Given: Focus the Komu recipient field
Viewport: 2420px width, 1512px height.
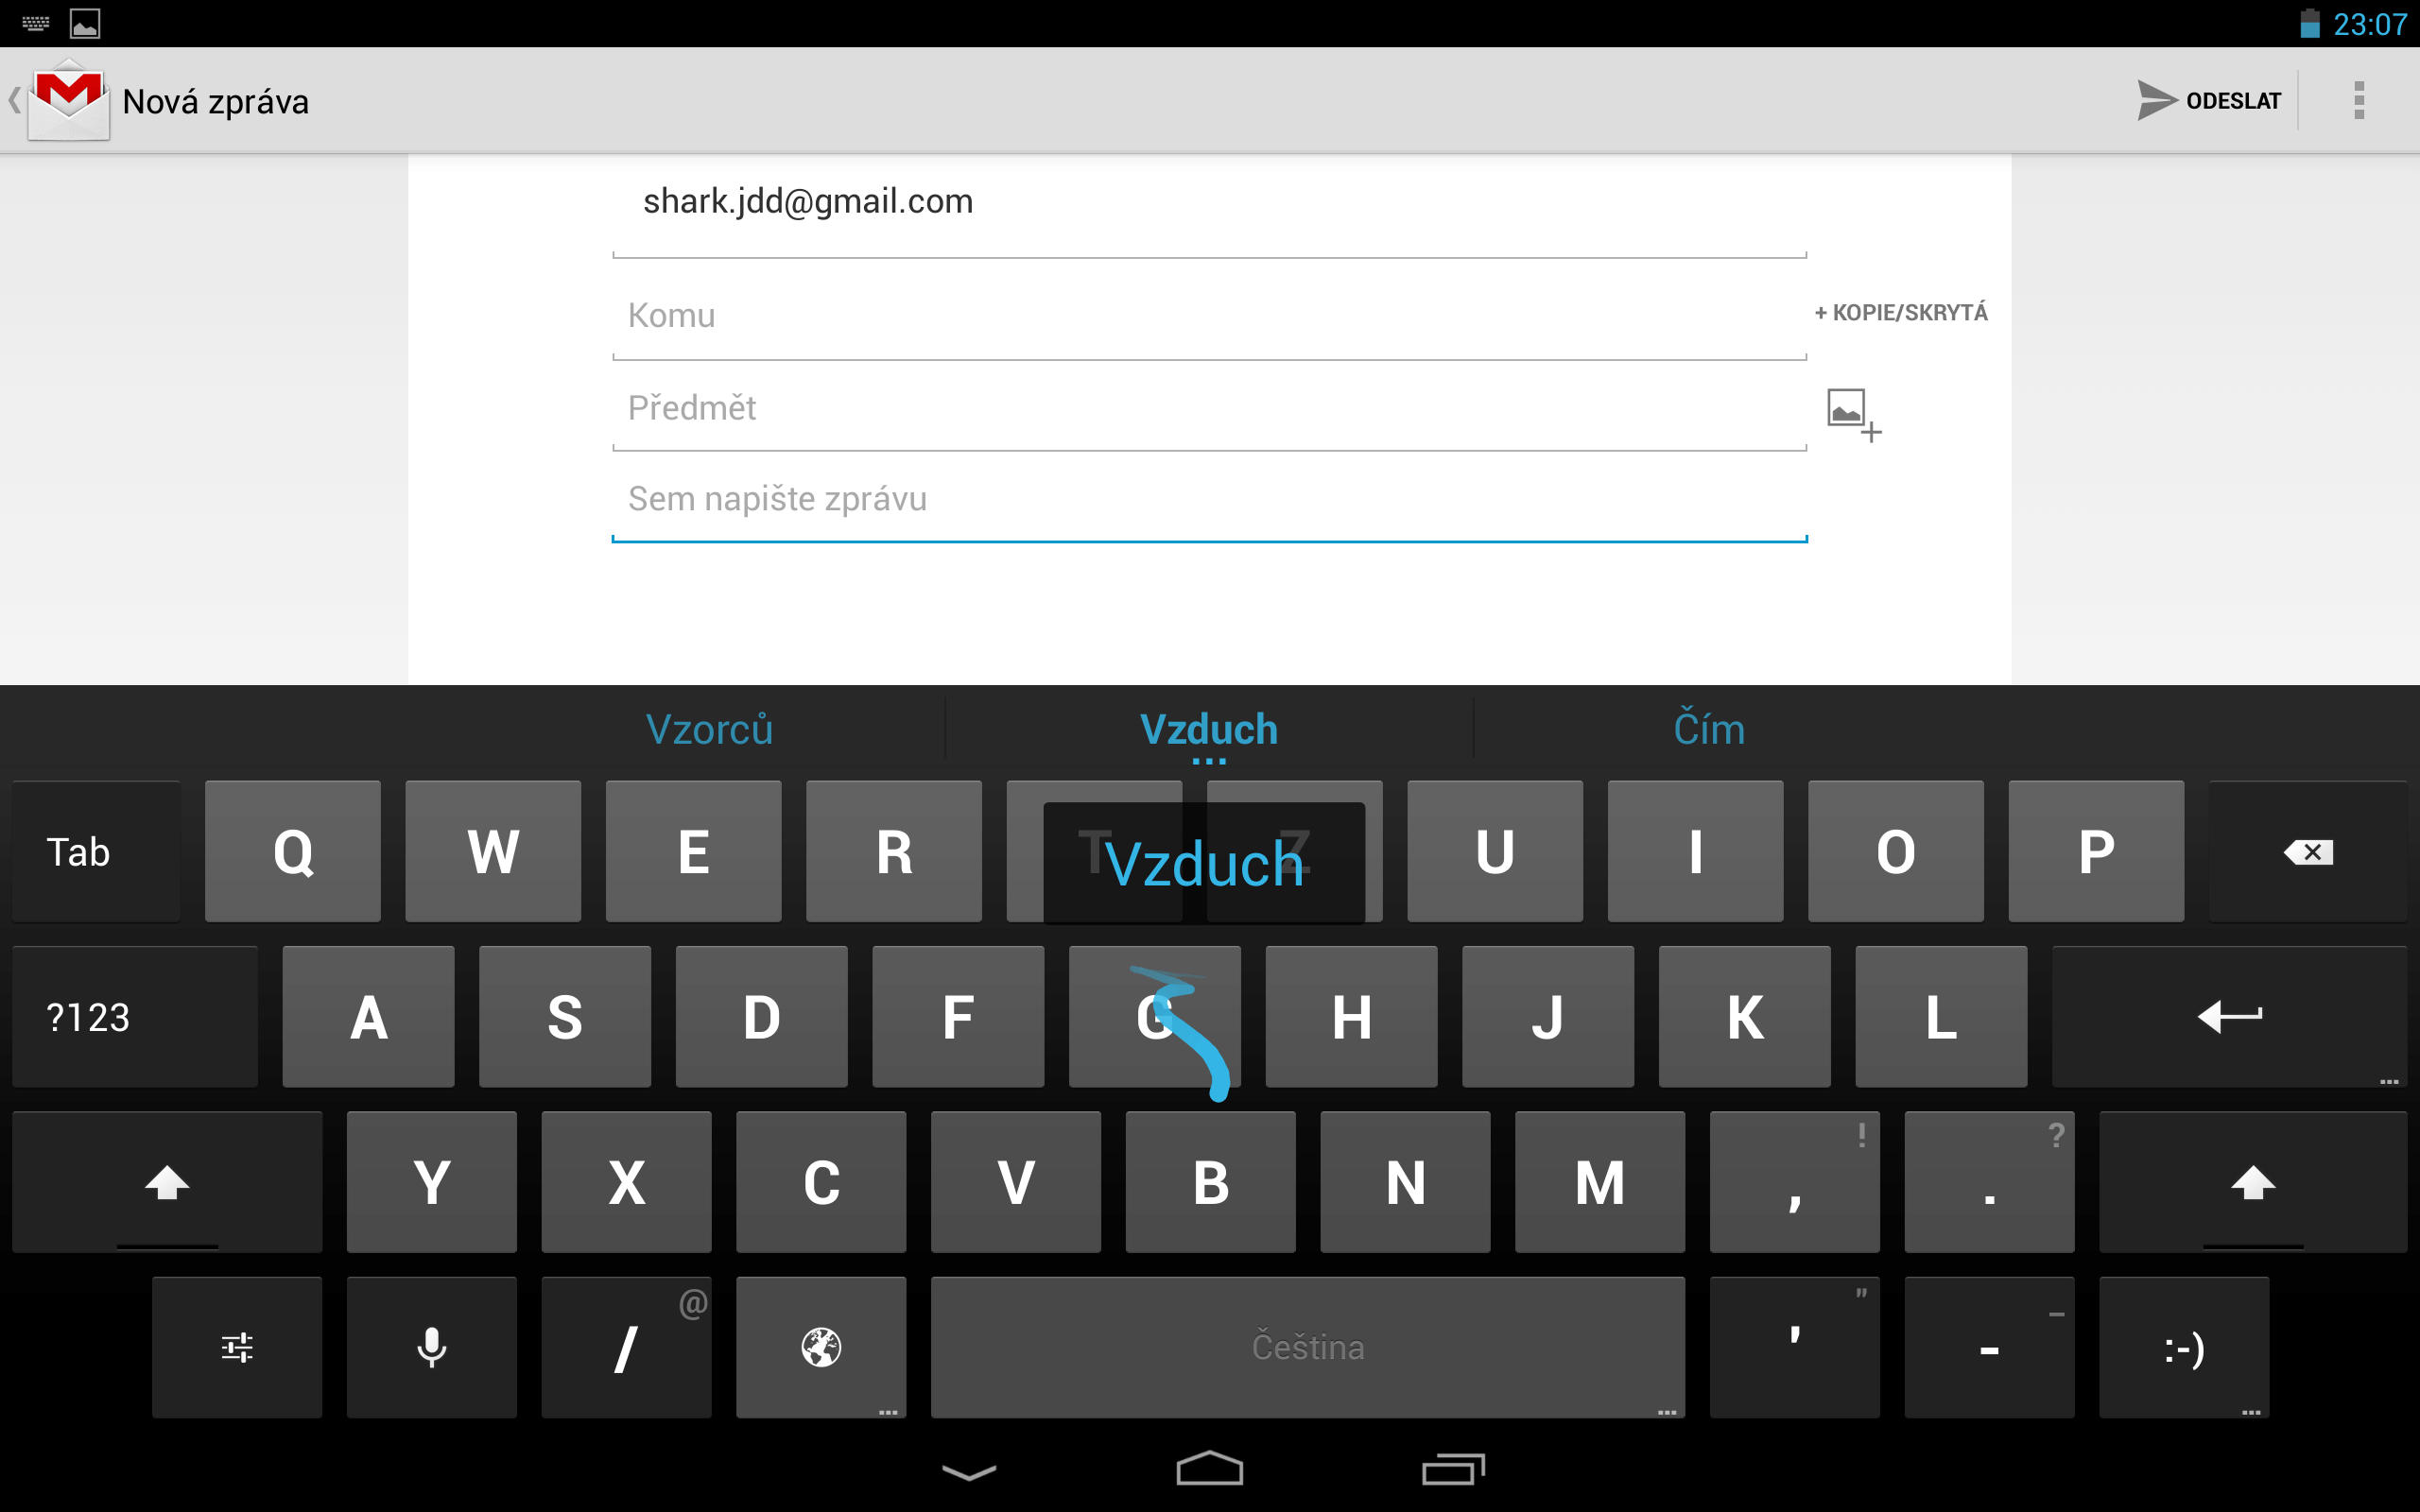Looking at the screenshot, I should pyautogui.click(x=1209, y=316).
